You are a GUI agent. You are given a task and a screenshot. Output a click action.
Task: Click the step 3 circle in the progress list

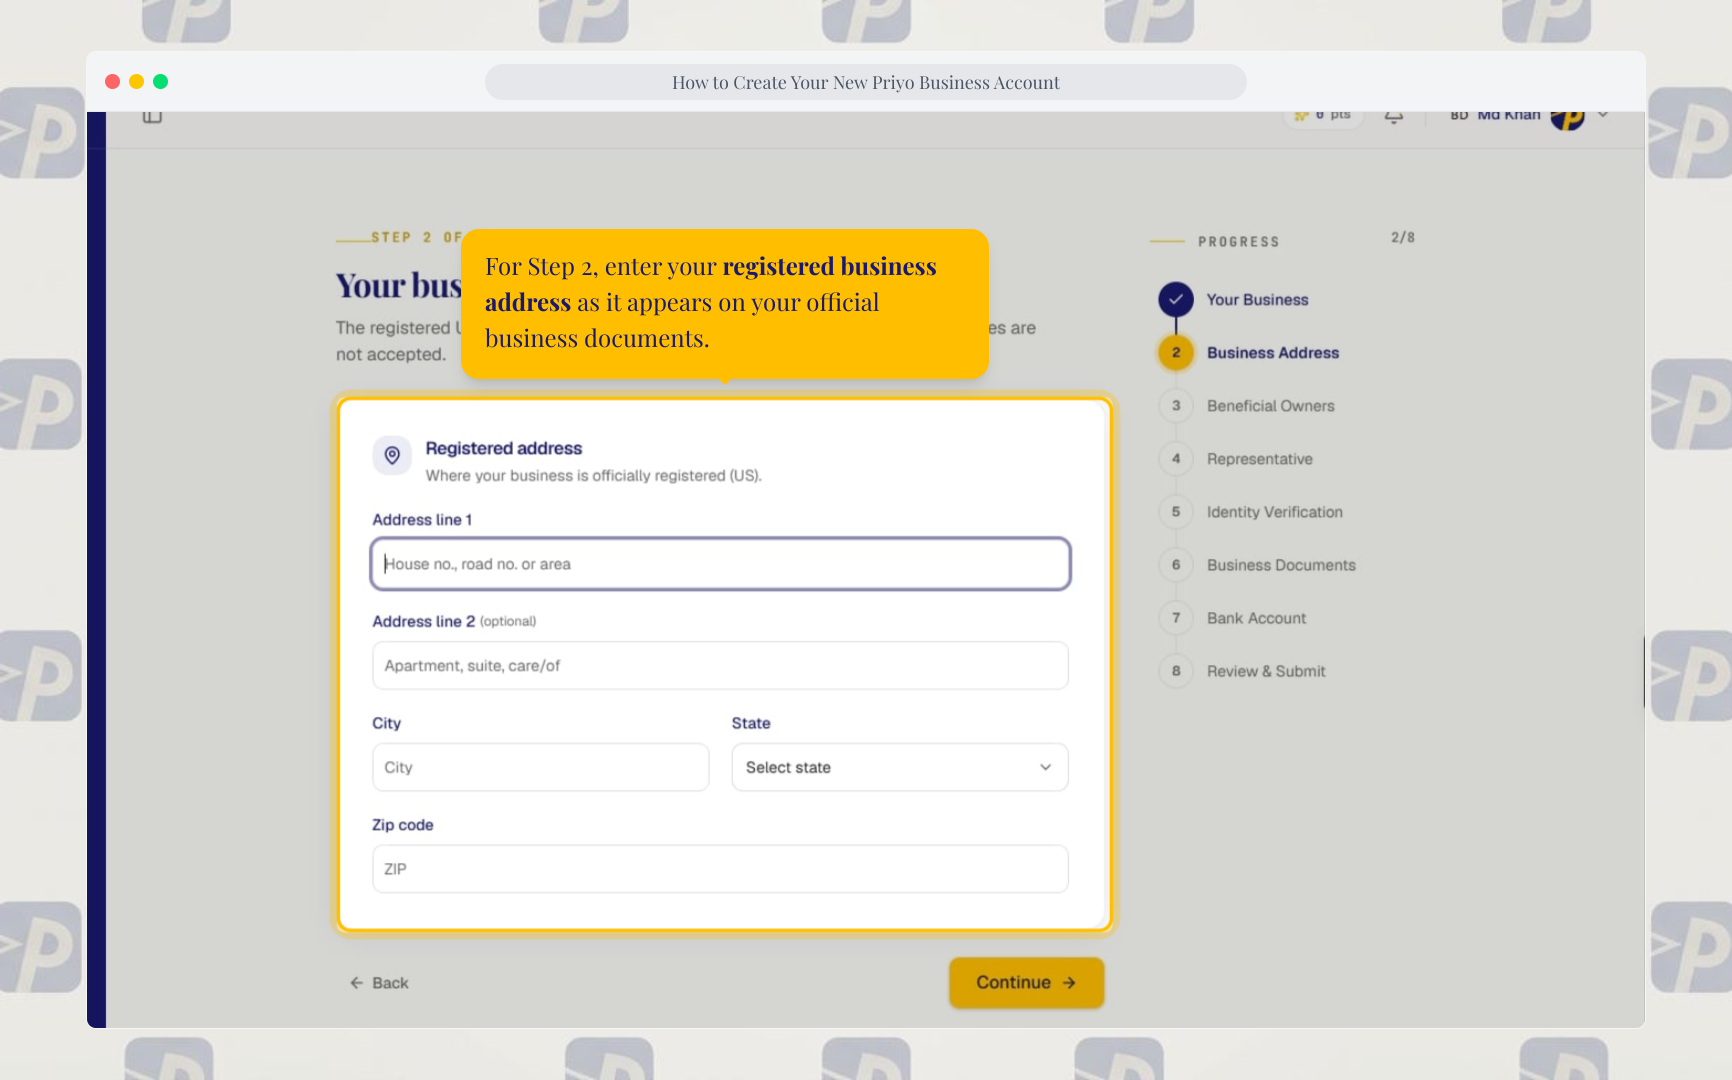pyautogui.click(x=1176, y=405)
